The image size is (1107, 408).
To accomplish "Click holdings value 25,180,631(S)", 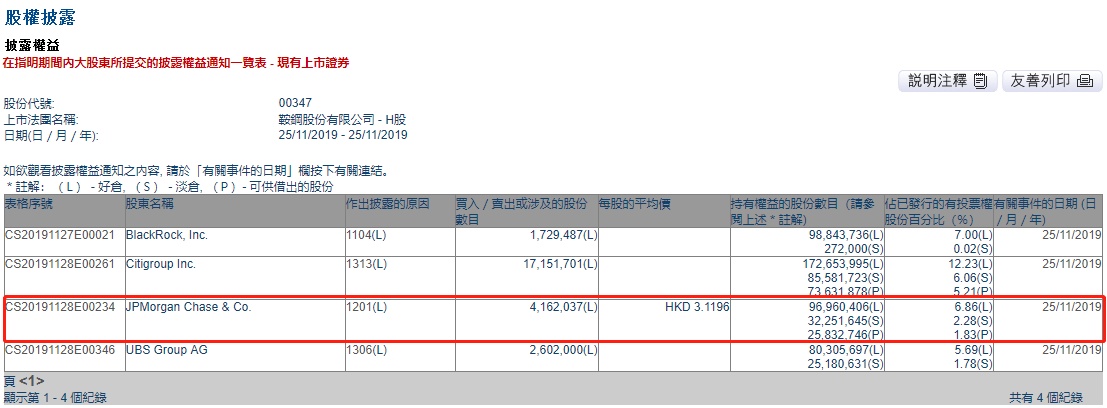I will coord(845,363).
